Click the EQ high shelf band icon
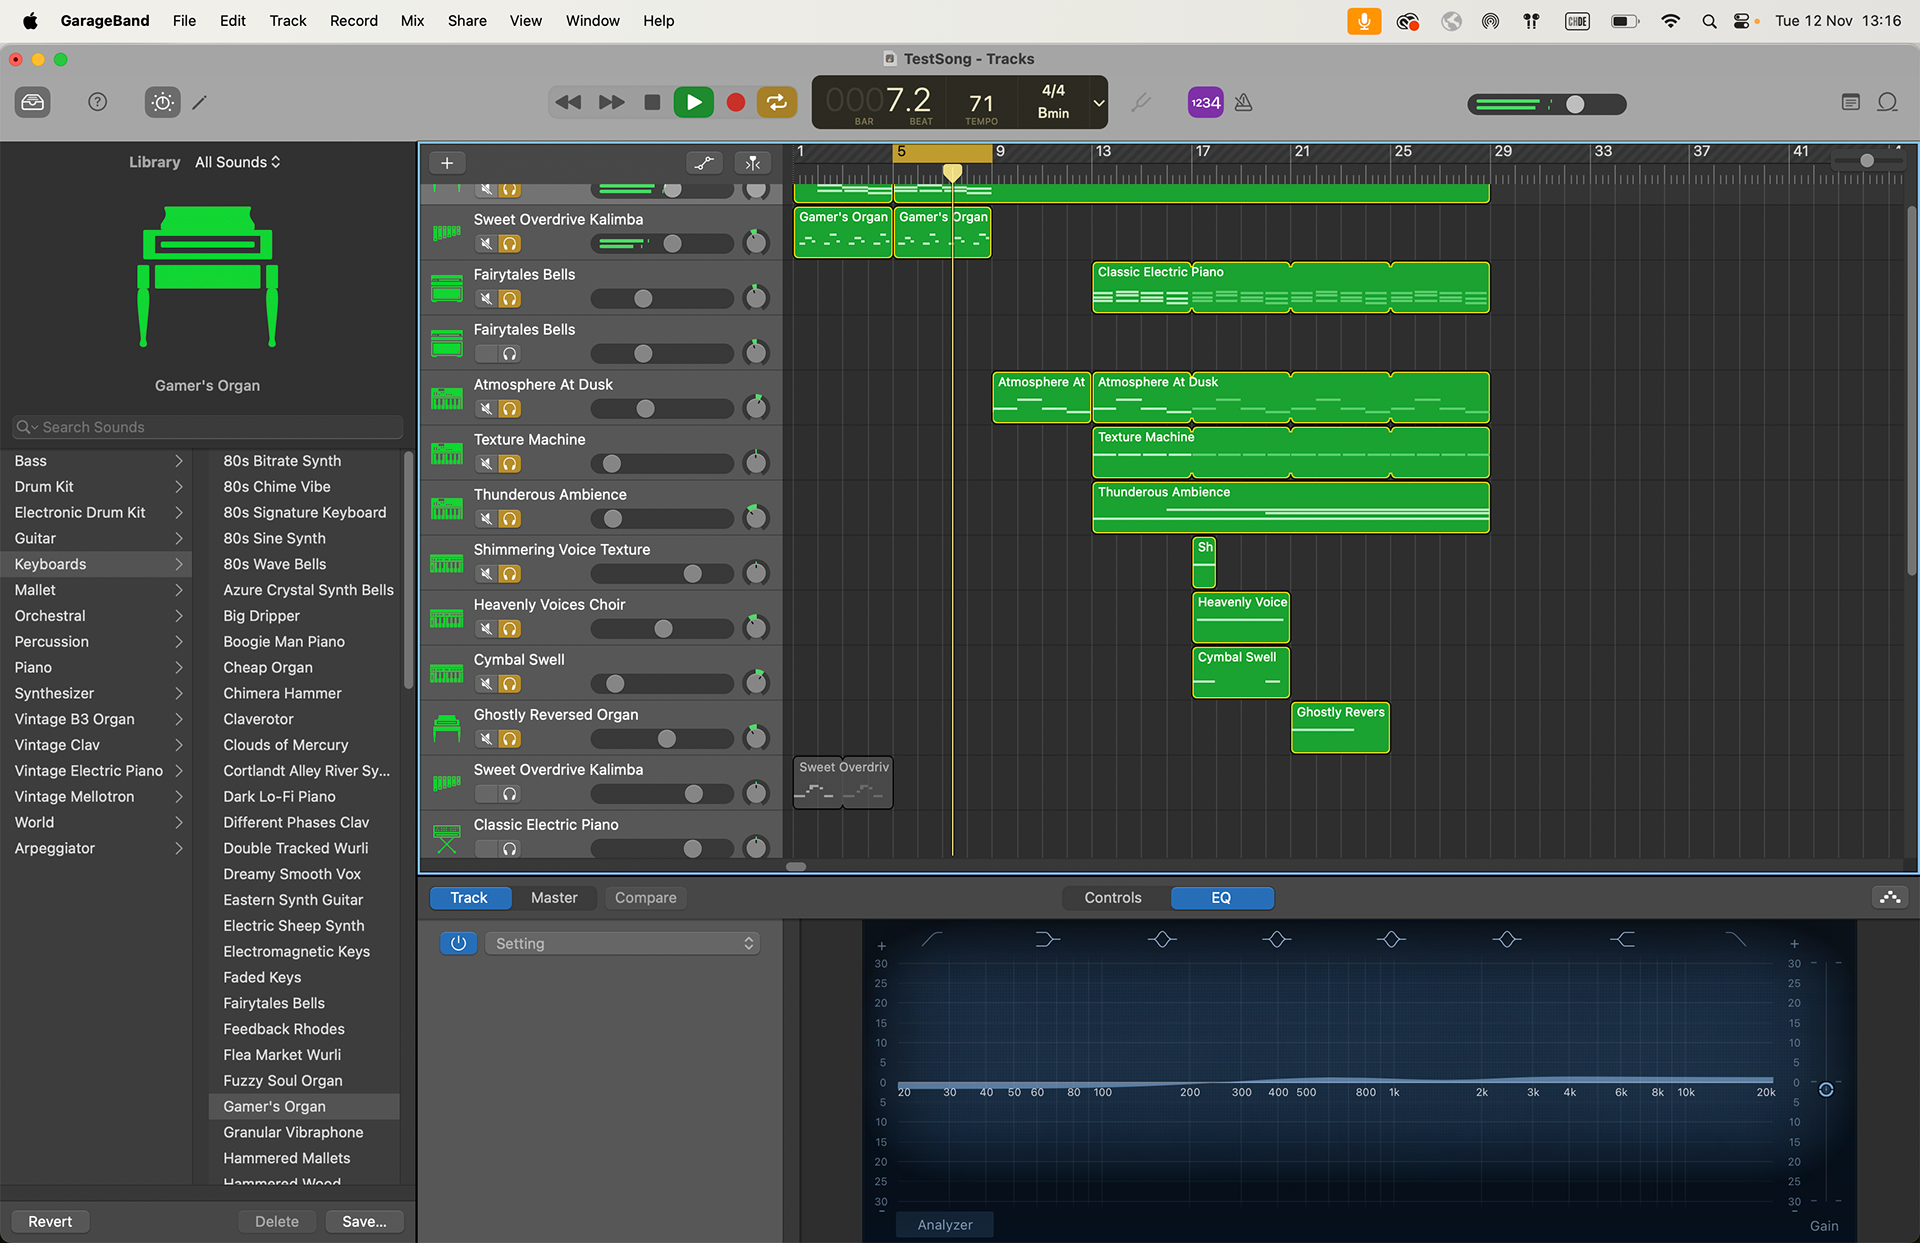 (x=1622, y=939)
